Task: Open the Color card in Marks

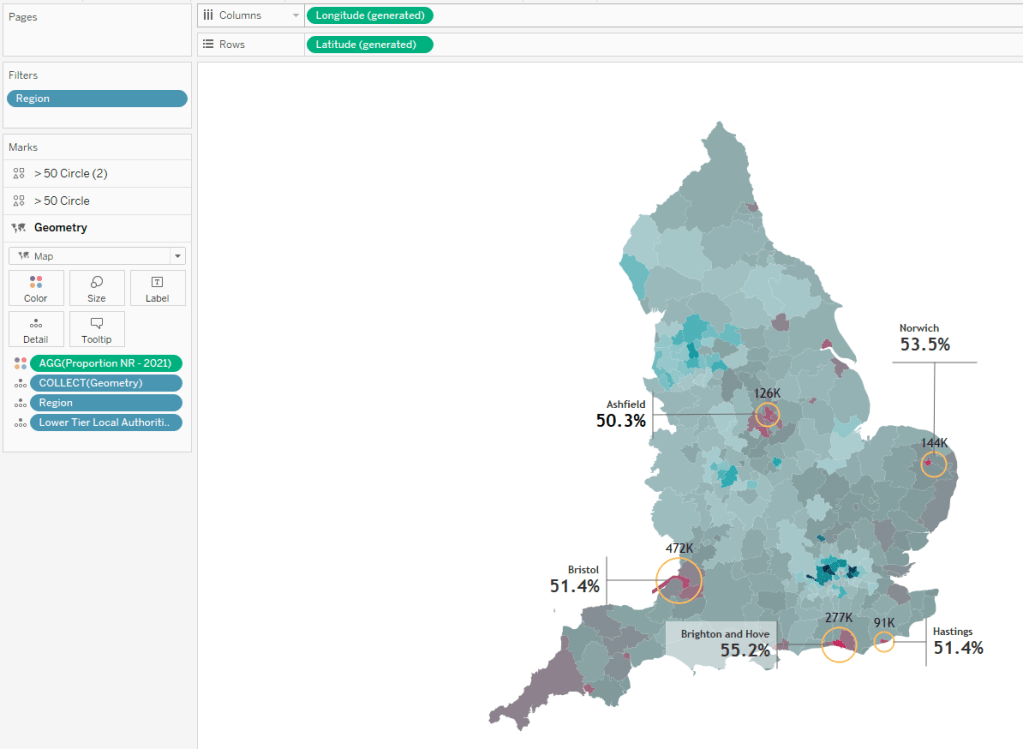Action: tap(36, 288)
